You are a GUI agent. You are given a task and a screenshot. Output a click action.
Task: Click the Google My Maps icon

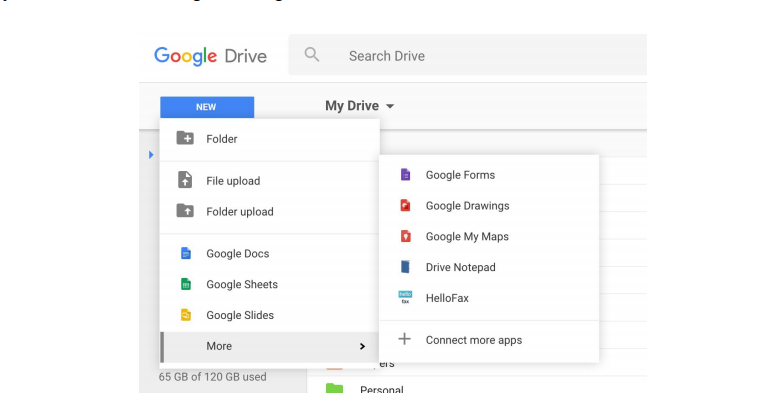coord(405,237)
